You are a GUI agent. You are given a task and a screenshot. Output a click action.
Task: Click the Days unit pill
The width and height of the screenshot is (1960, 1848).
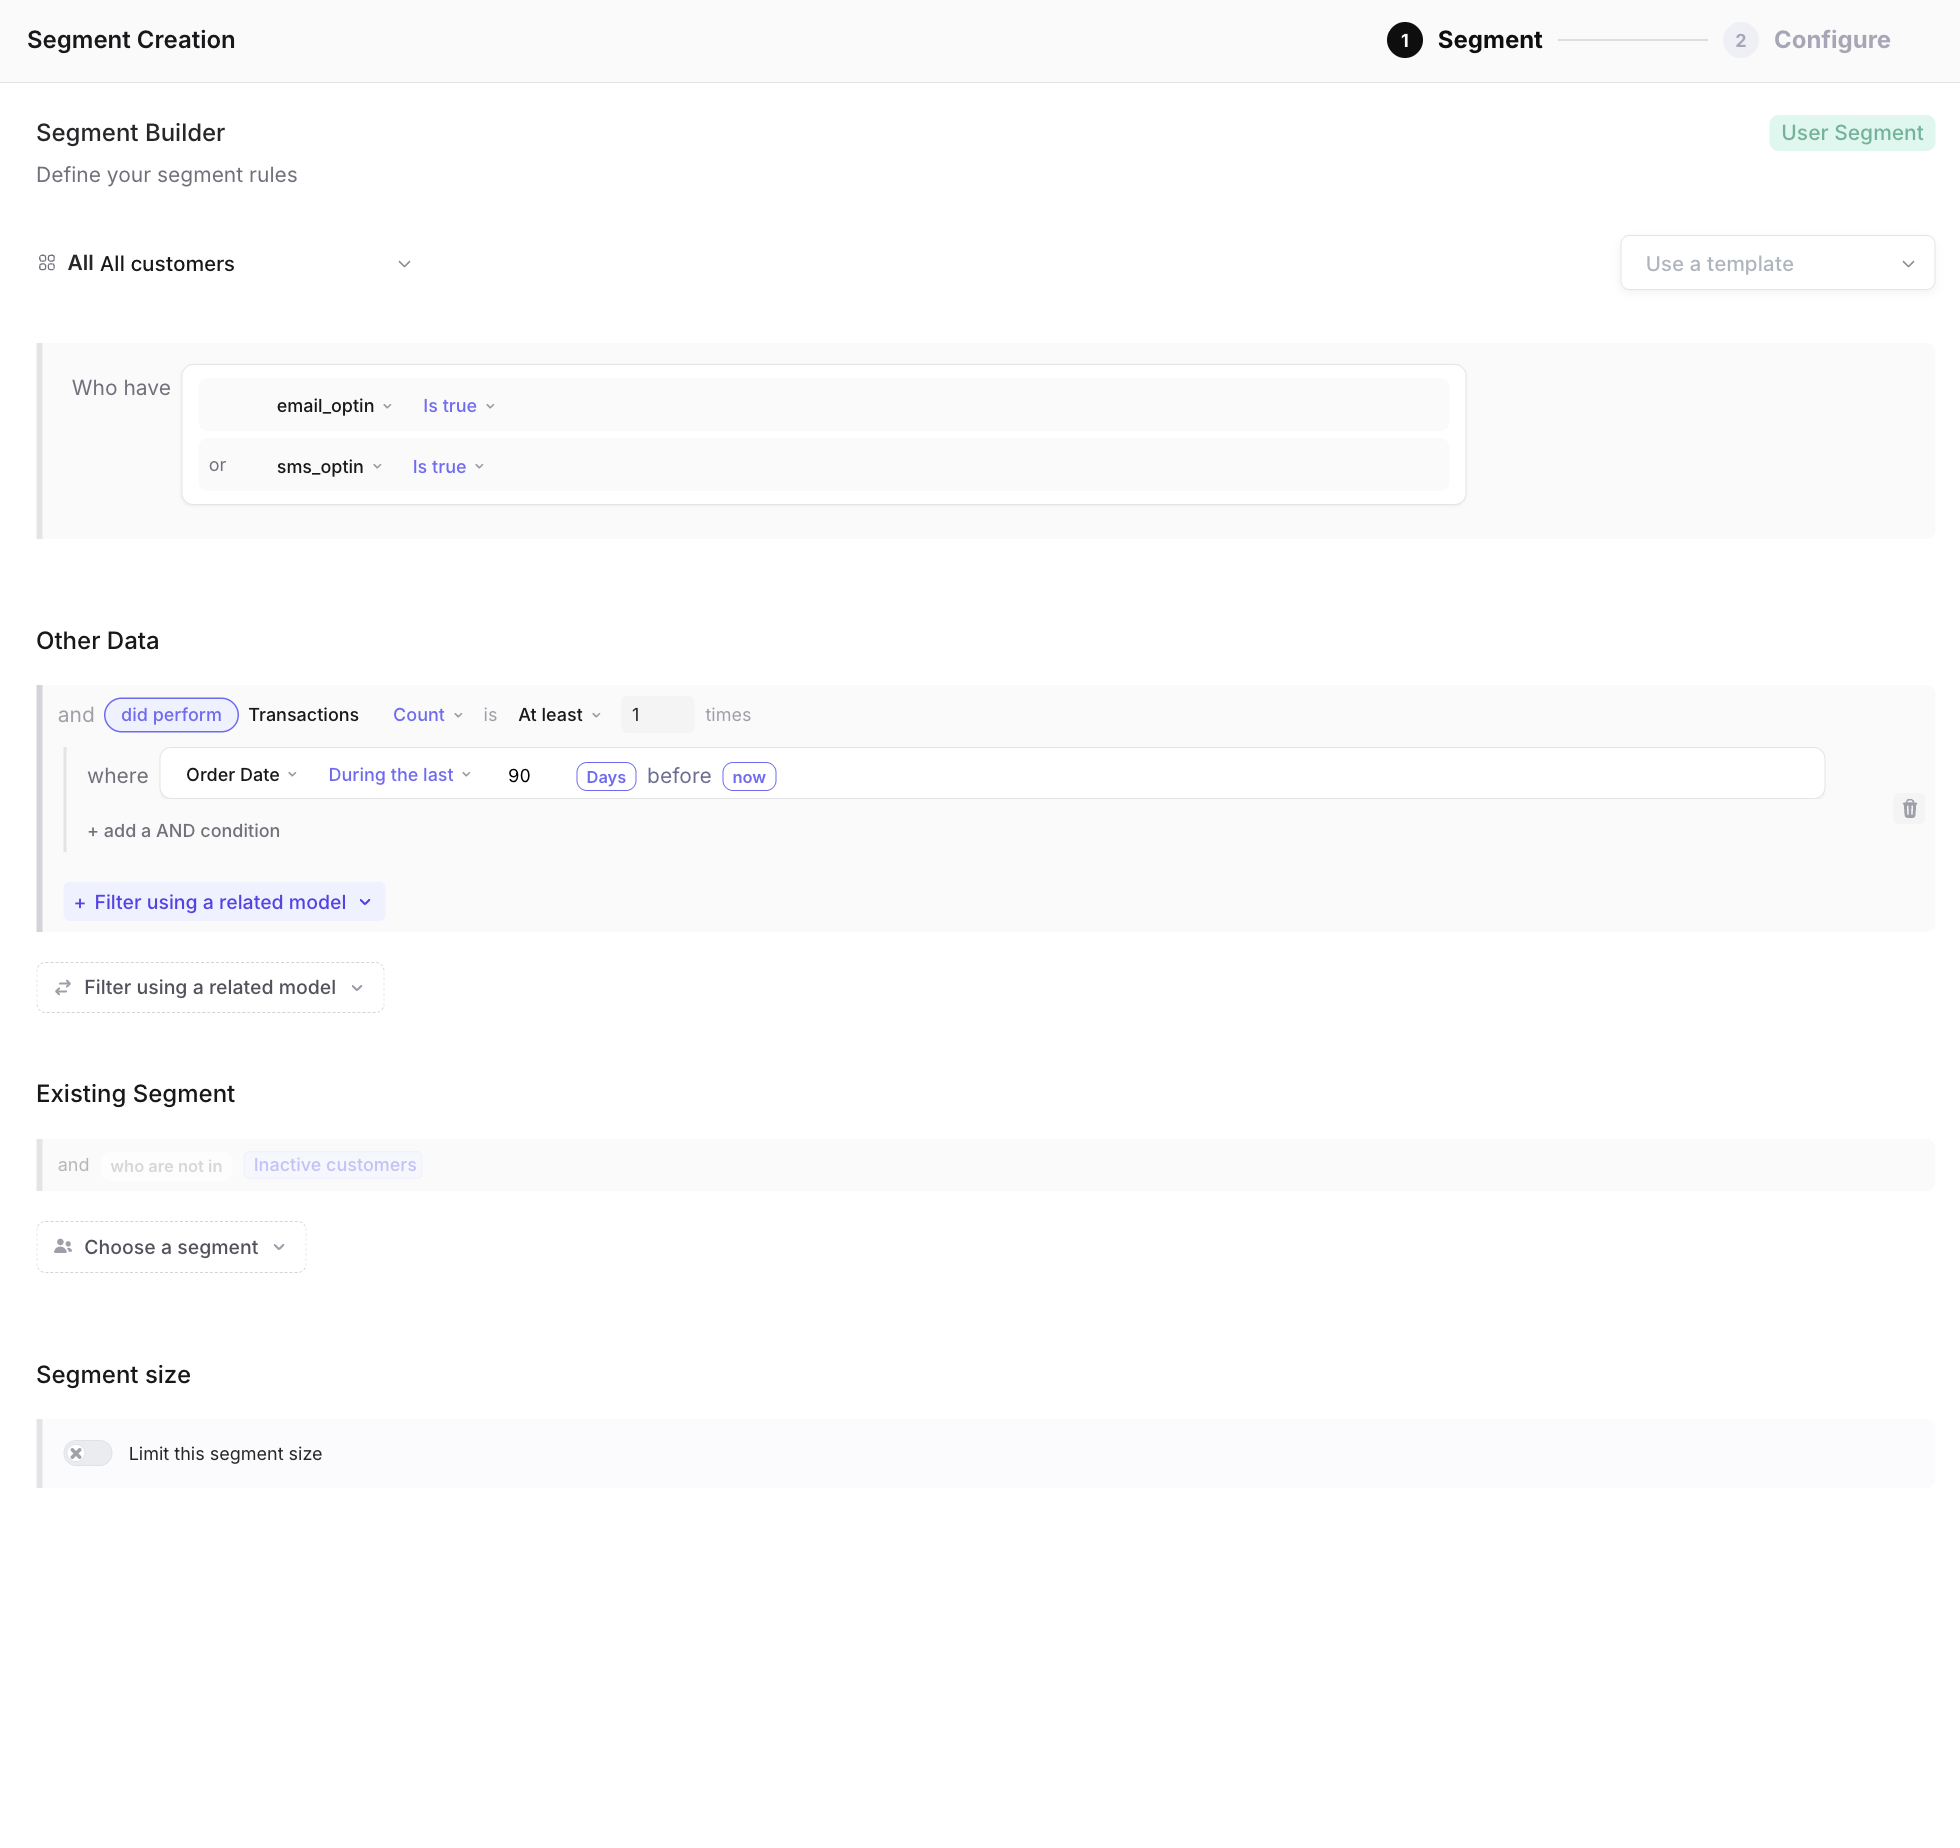tap(606, 777)
